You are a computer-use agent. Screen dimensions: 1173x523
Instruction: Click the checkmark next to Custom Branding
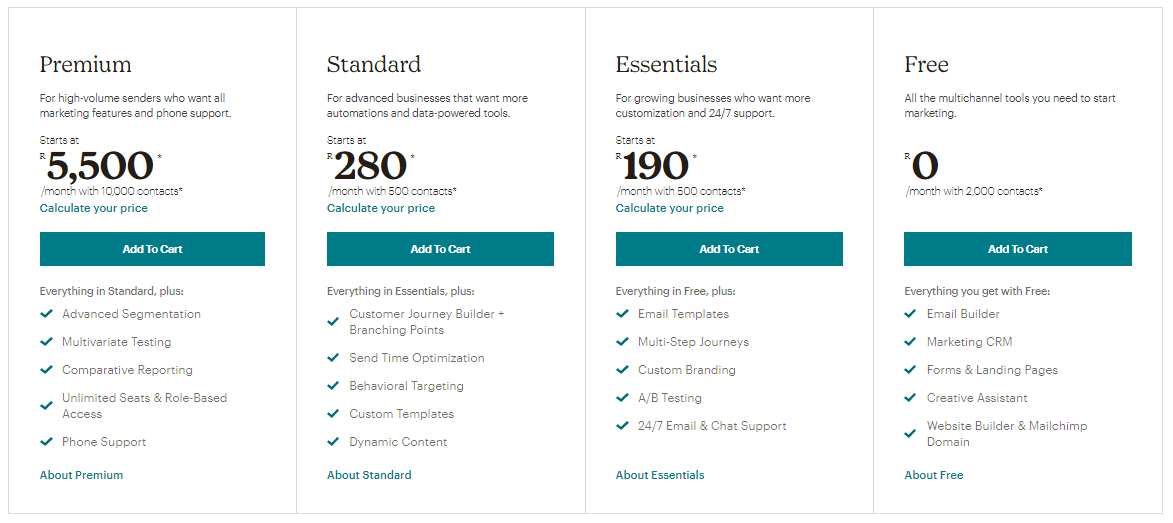point(622,370)
